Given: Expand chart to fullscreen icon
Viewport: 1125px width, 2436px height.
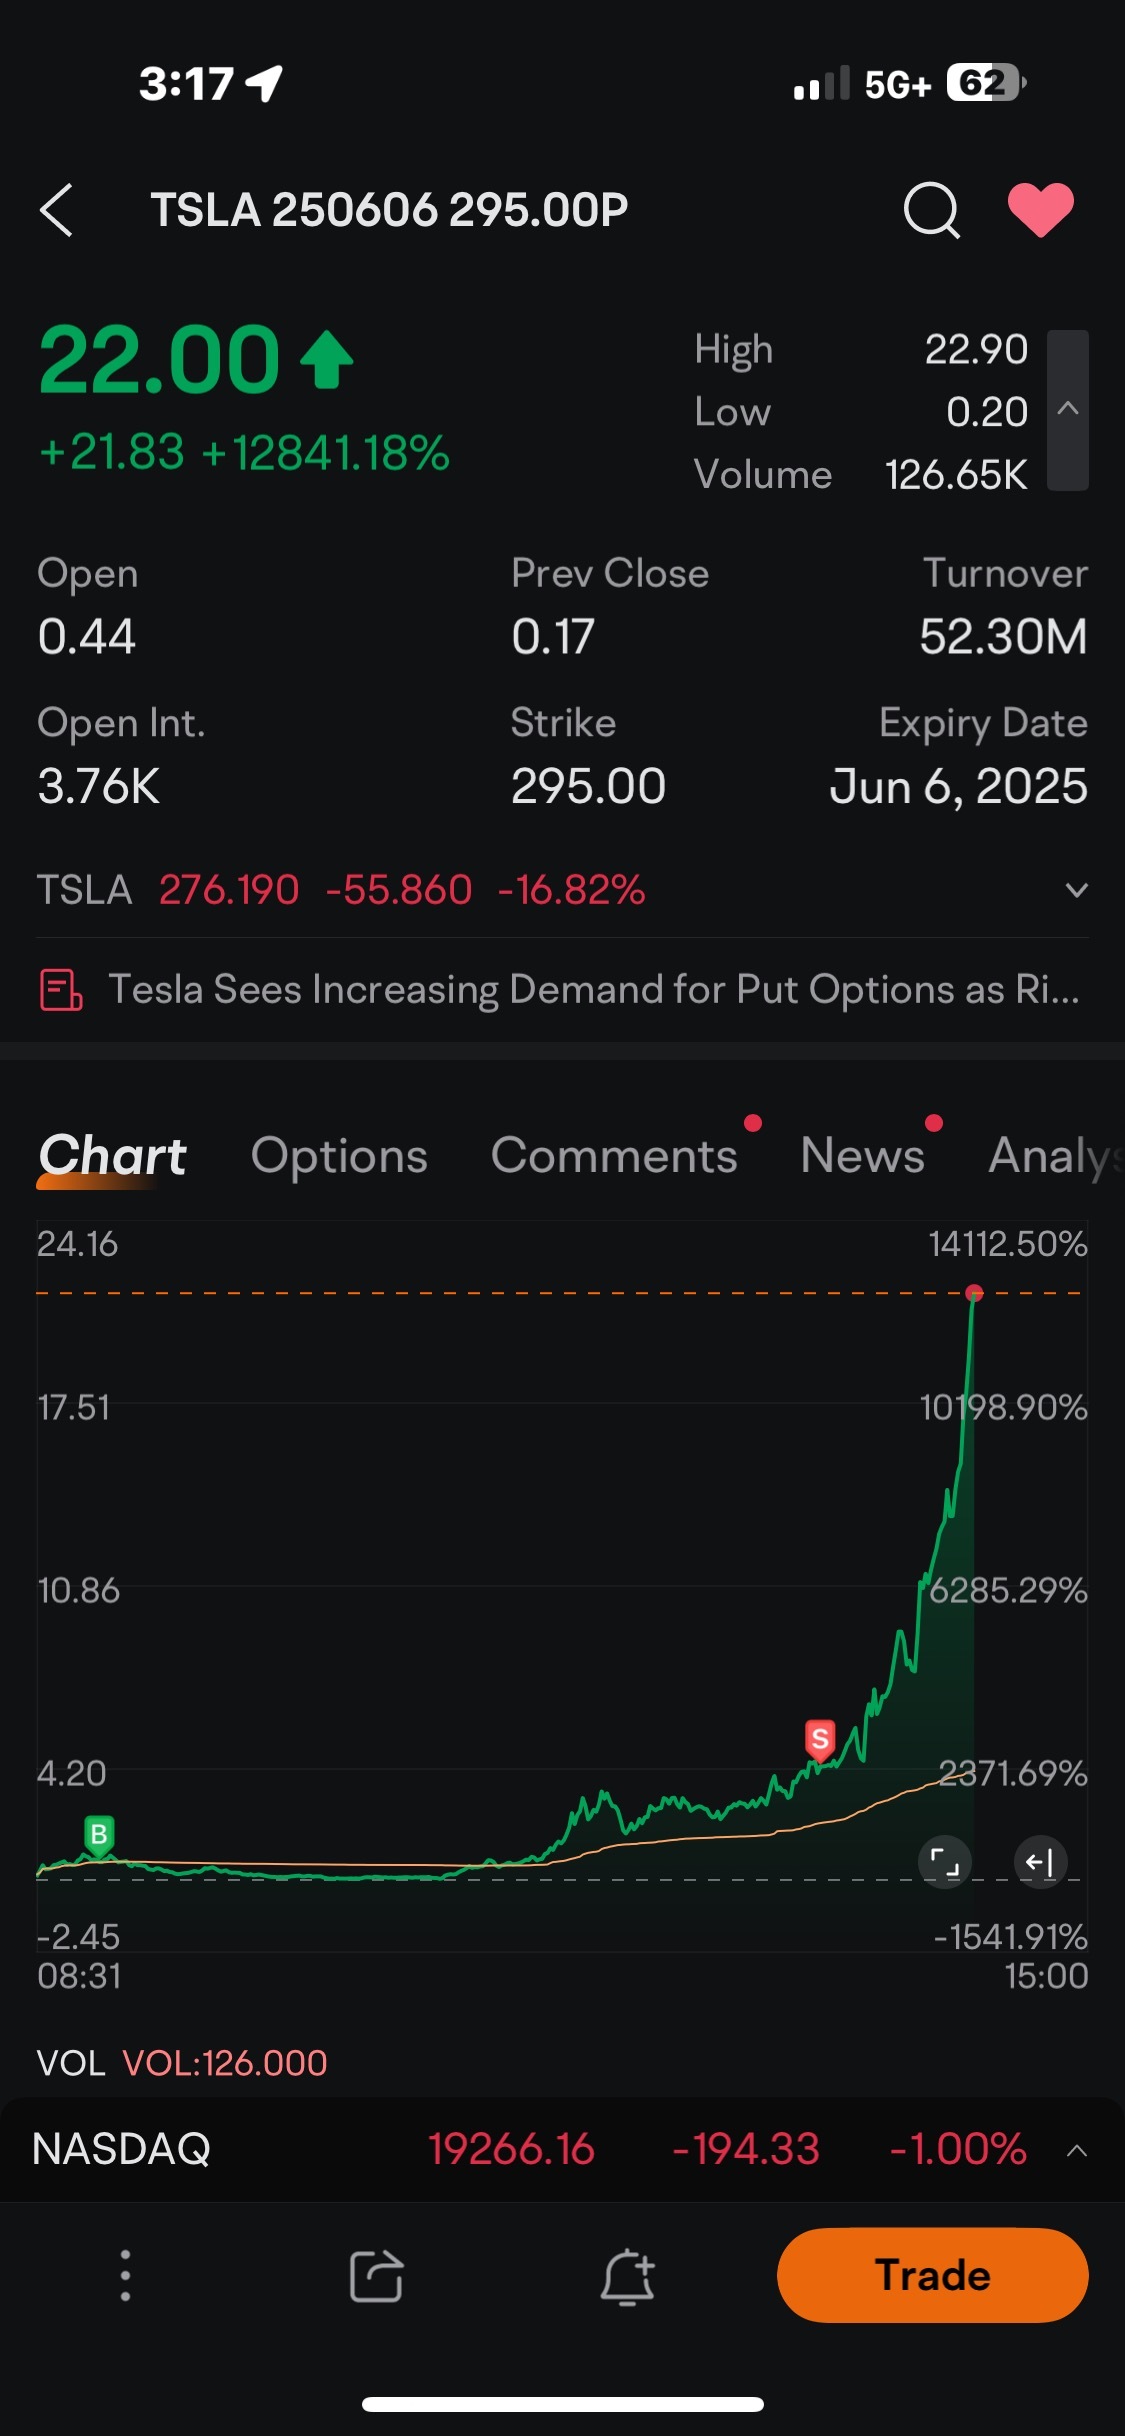Looking at the screenshot, I should click(945, 1862).
